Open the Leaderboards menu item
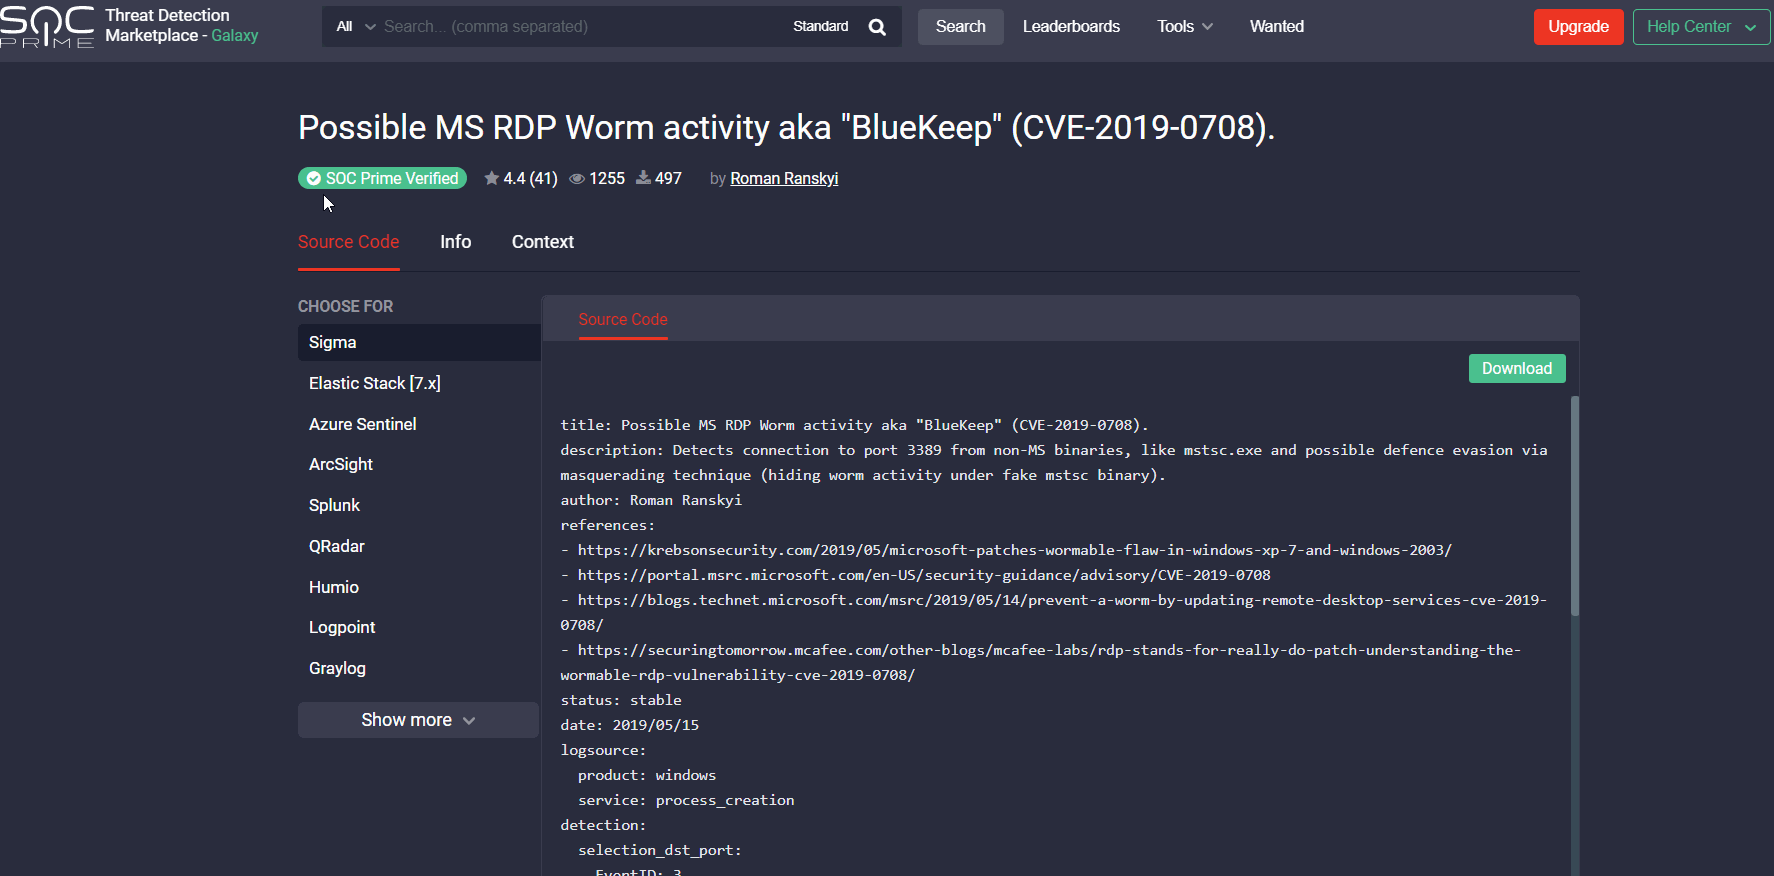The height and width of the screenshot is (876, 1774). pos(1071,27)
